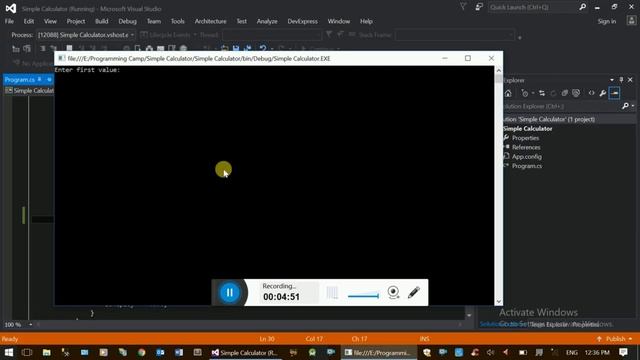Image resolution: width=640 pixels, height=360 pixels.
Task: Click the Task View taskbar icon
Action: click(x=27, y=352)
